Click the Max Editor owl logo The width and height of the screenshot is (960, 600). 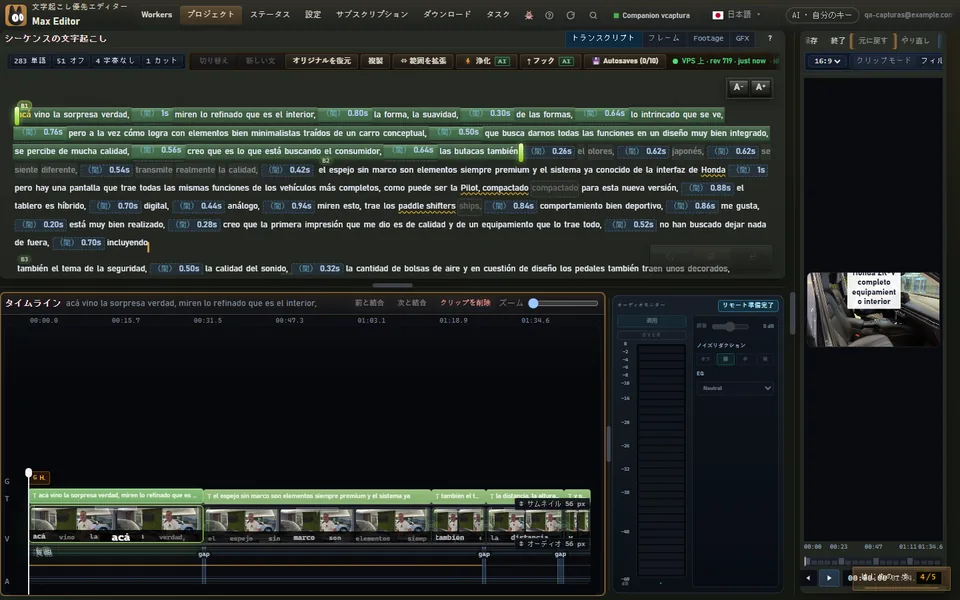click(x=15, y=15)
